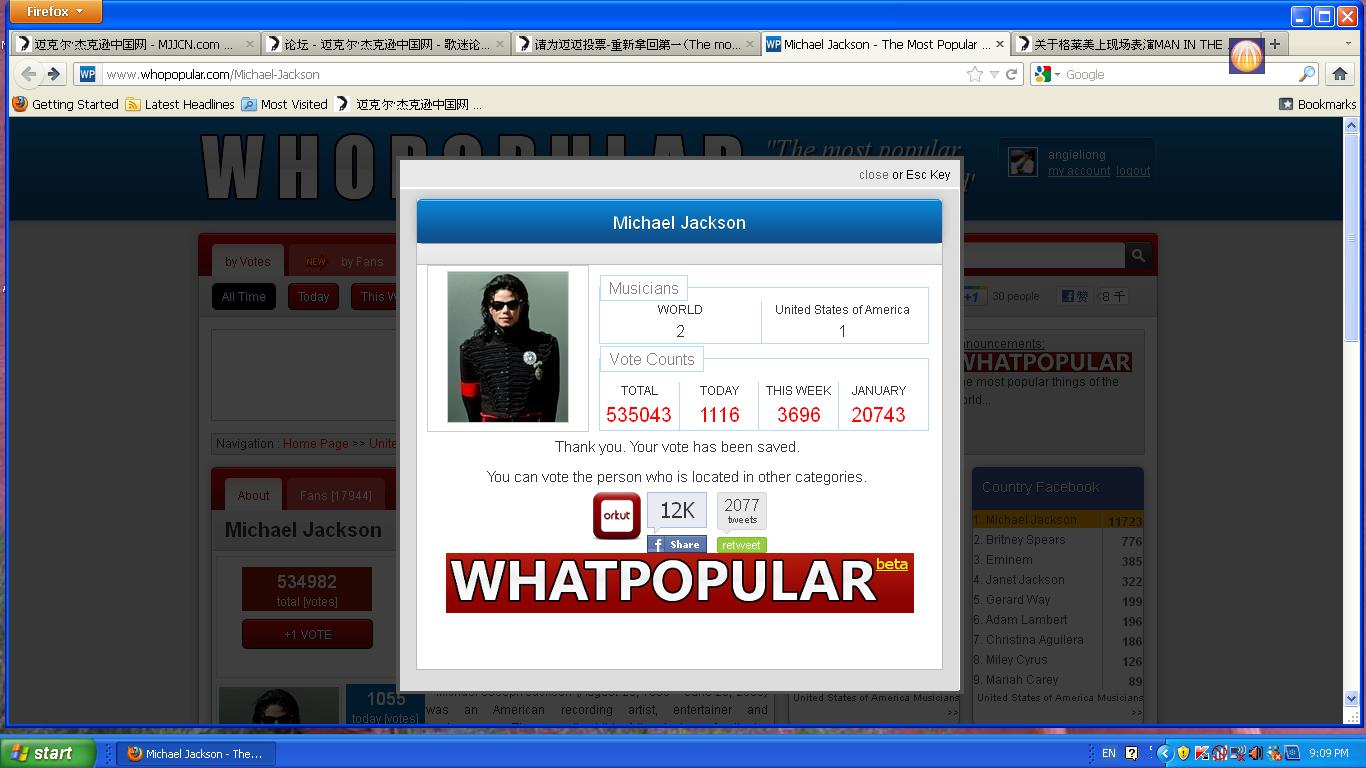Click the Firefox home icon

click(x=1339, y=74)
